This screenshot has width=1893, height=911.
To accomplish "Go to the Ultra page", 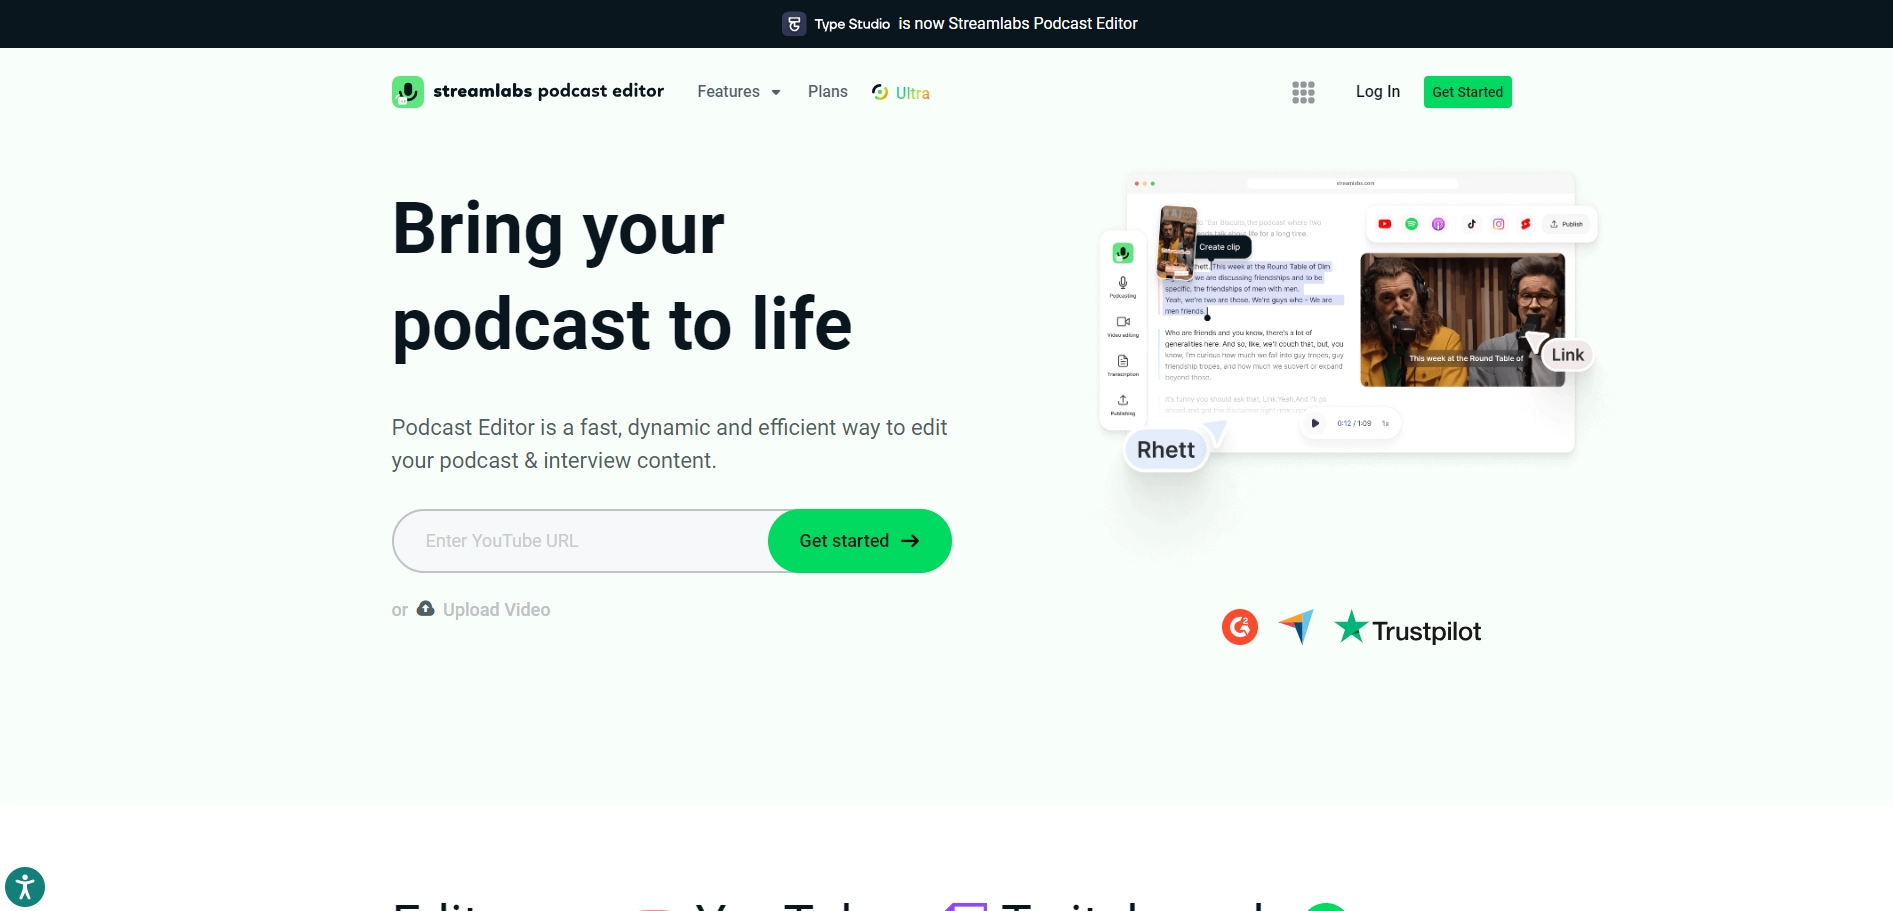I will tap(901, 92).
